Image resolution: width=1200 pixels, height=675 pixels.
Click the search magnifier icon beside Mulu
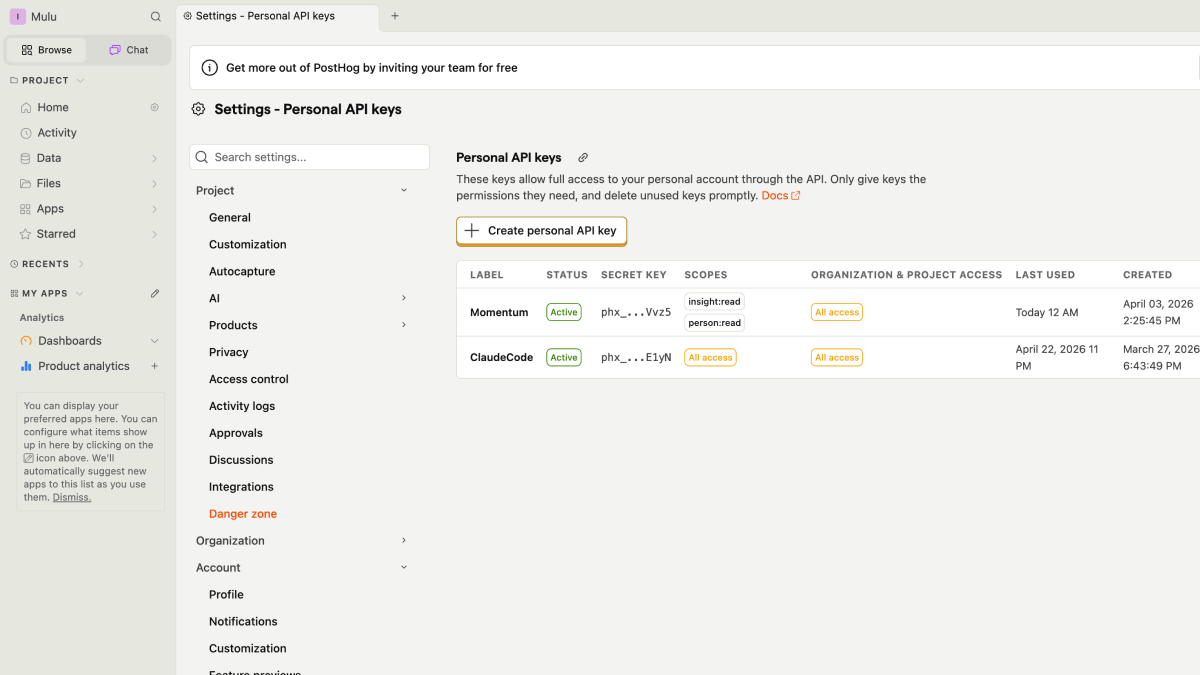coord(155,17)
